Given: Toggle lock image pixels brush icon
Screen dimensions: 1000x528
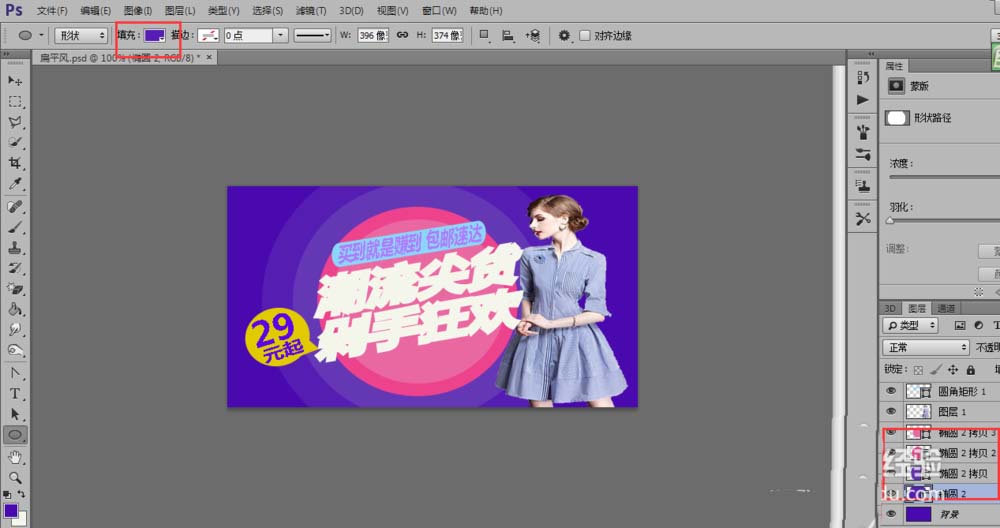Looking at the screenshot, I should (x=936, y=370).
